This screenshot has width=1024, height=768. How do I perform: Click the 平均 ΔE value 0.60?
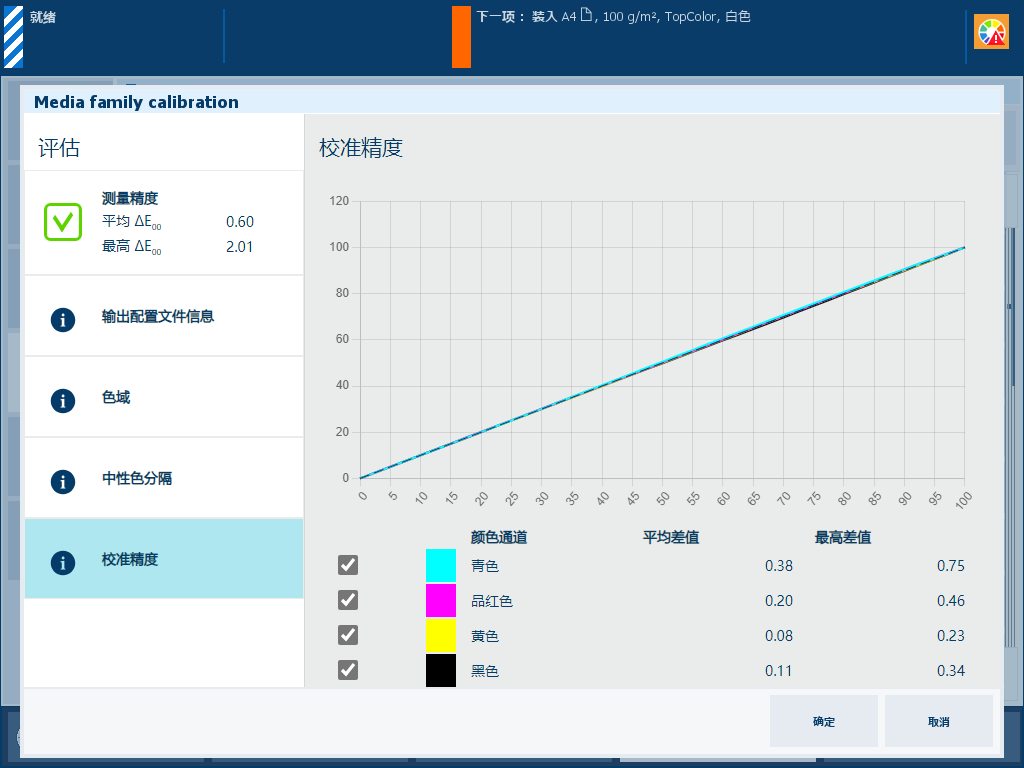point(240,222)
